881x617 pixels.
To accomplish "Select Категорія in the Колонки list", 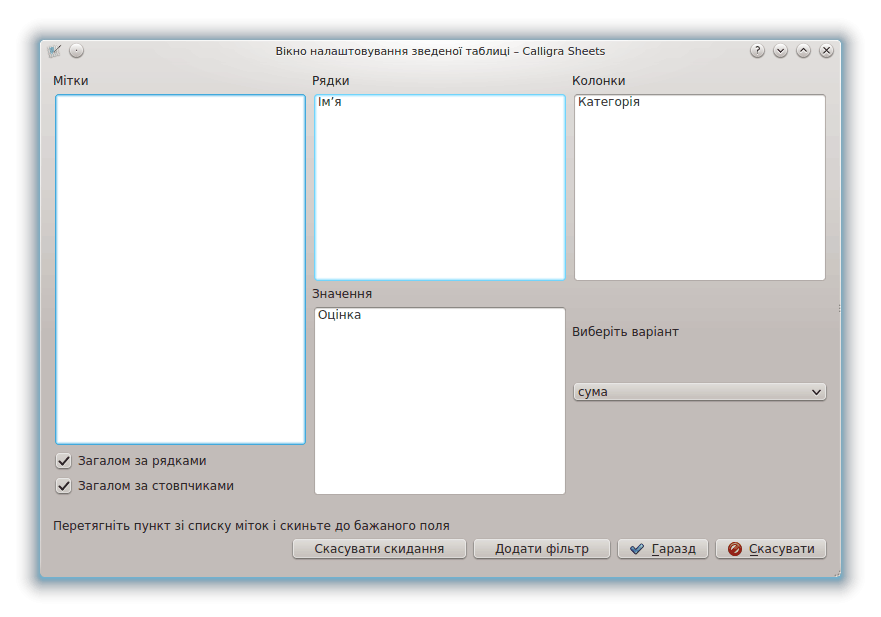I will 608,102.
